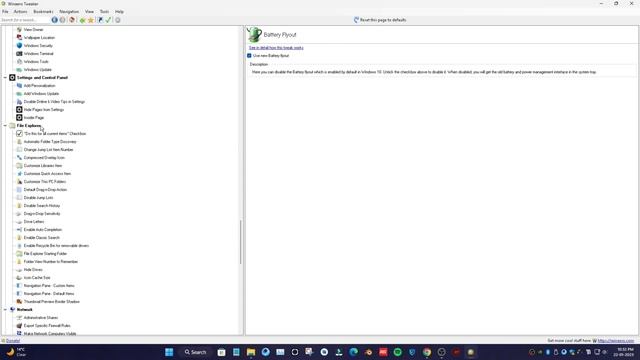Select Customize This PC Folders
This screenshot has width=640, height=360.
point(44,182)
